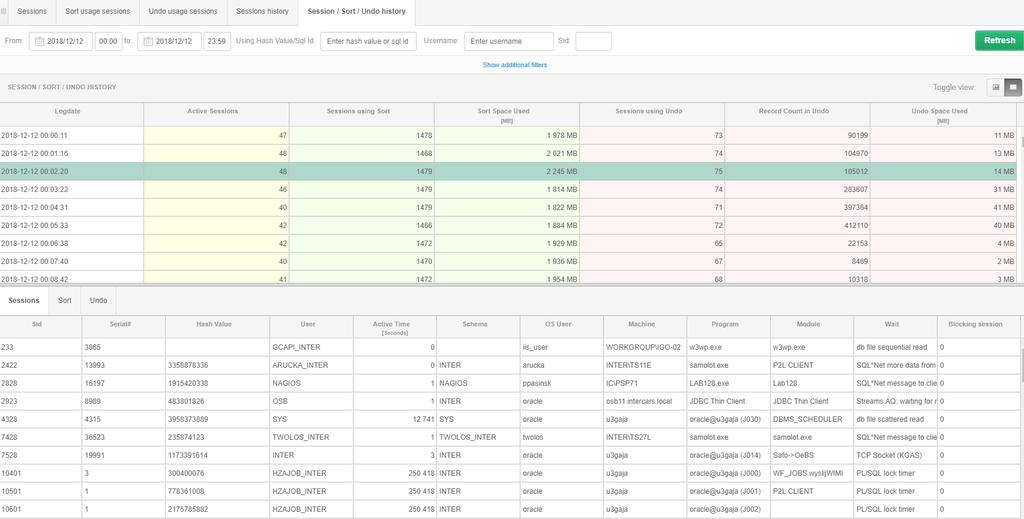
Task: Click the Show additional filters link
Action: coord(515,65)
